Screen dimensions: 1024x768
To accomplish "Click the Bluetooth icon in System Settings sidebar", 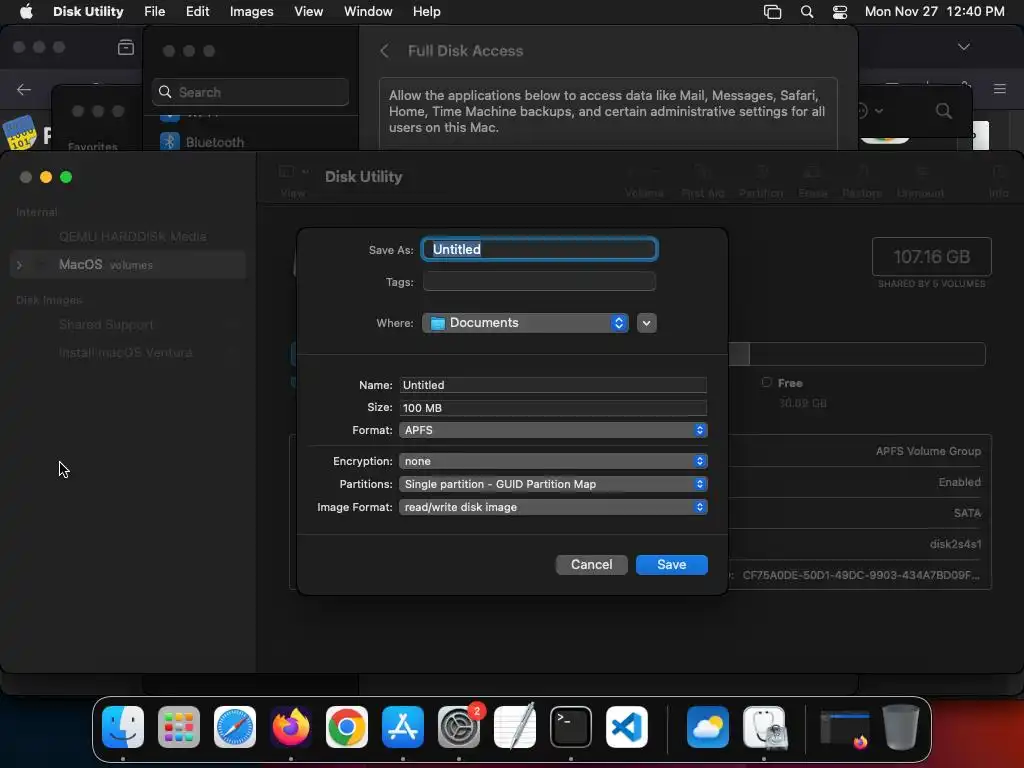I will click(x=170, y=142).
